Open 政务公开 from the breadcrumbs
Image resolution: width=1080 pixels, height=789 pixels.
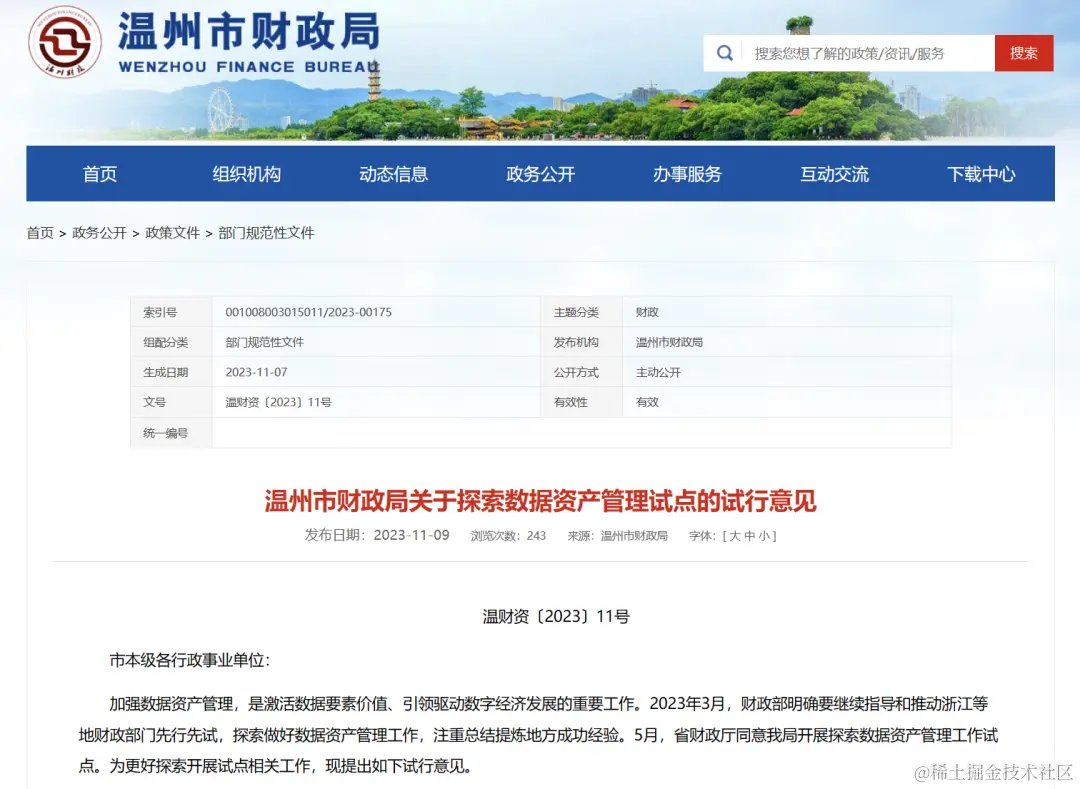pyautogui.click(x=97, y=232)
